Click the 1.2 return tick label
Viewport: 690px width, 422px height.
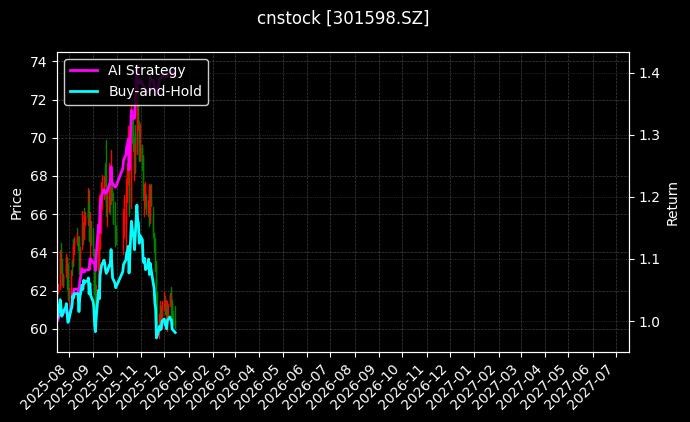point(648,197)
